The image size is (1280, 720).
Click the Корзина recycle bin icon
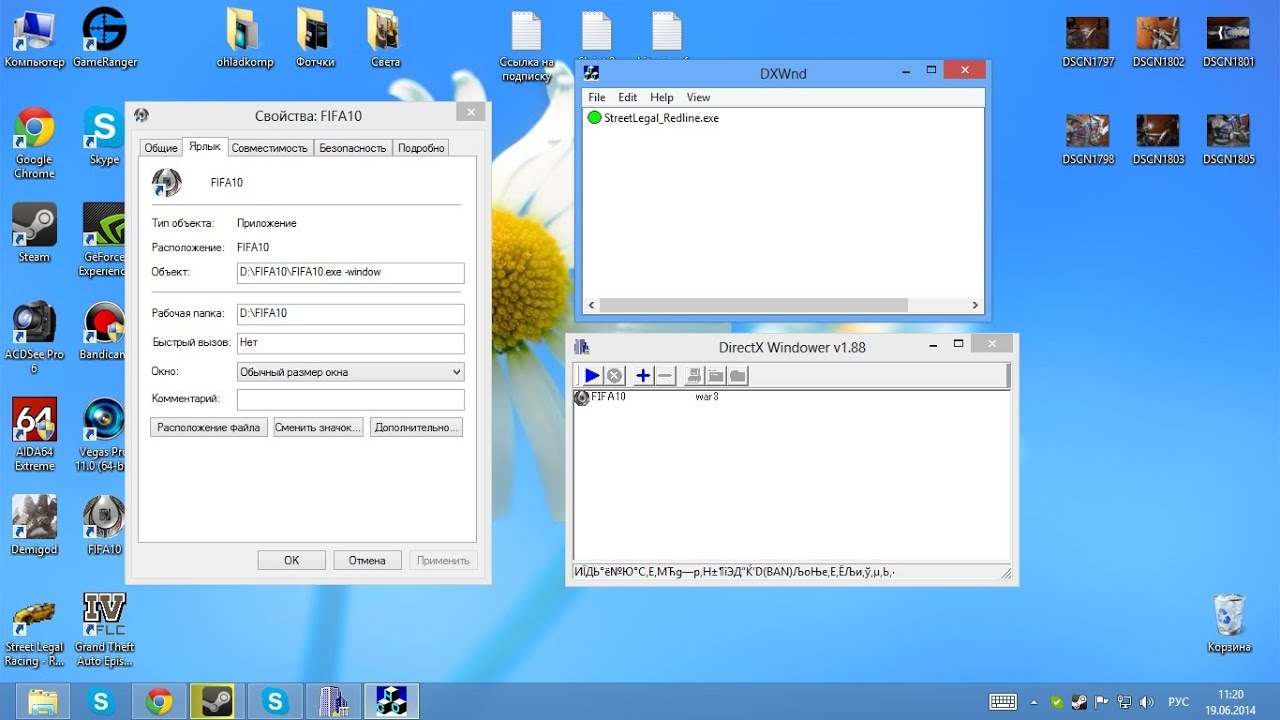1229,622
